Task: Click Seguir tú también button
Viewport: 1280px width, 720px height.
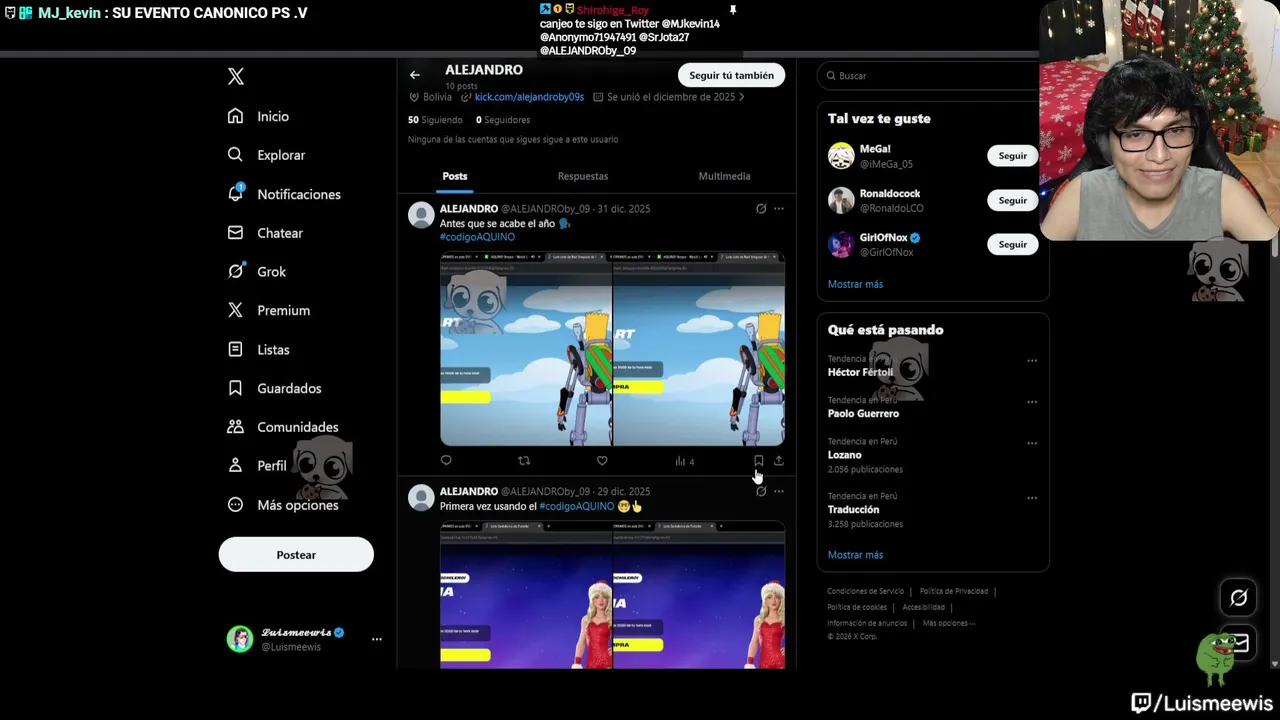Action: coord(731,75)
